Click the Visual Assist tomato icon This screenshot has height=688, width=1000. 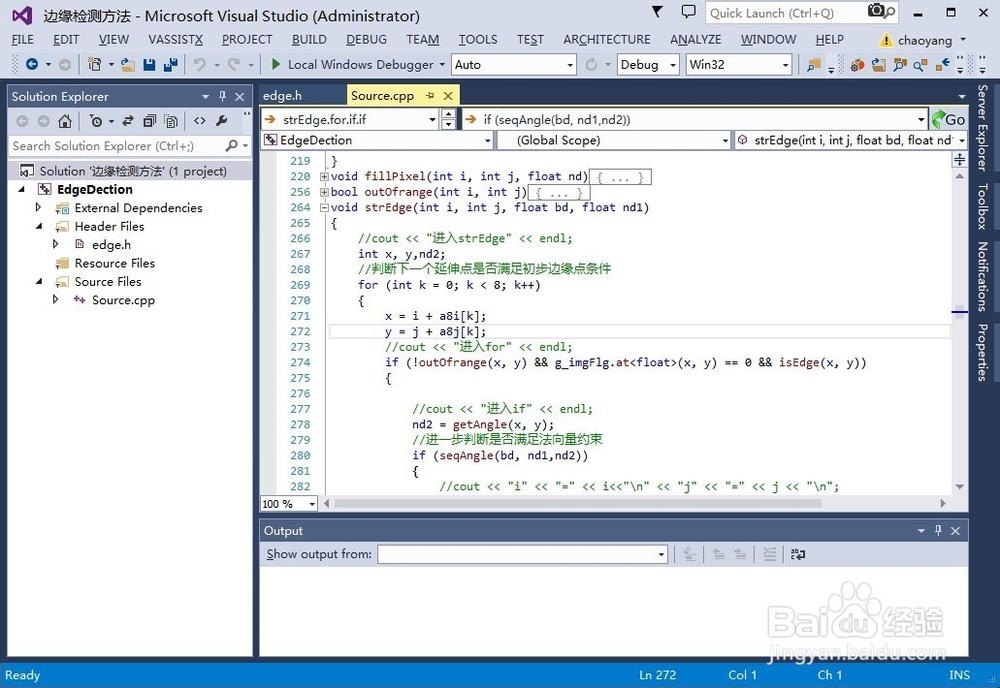[x=857, y=64]
